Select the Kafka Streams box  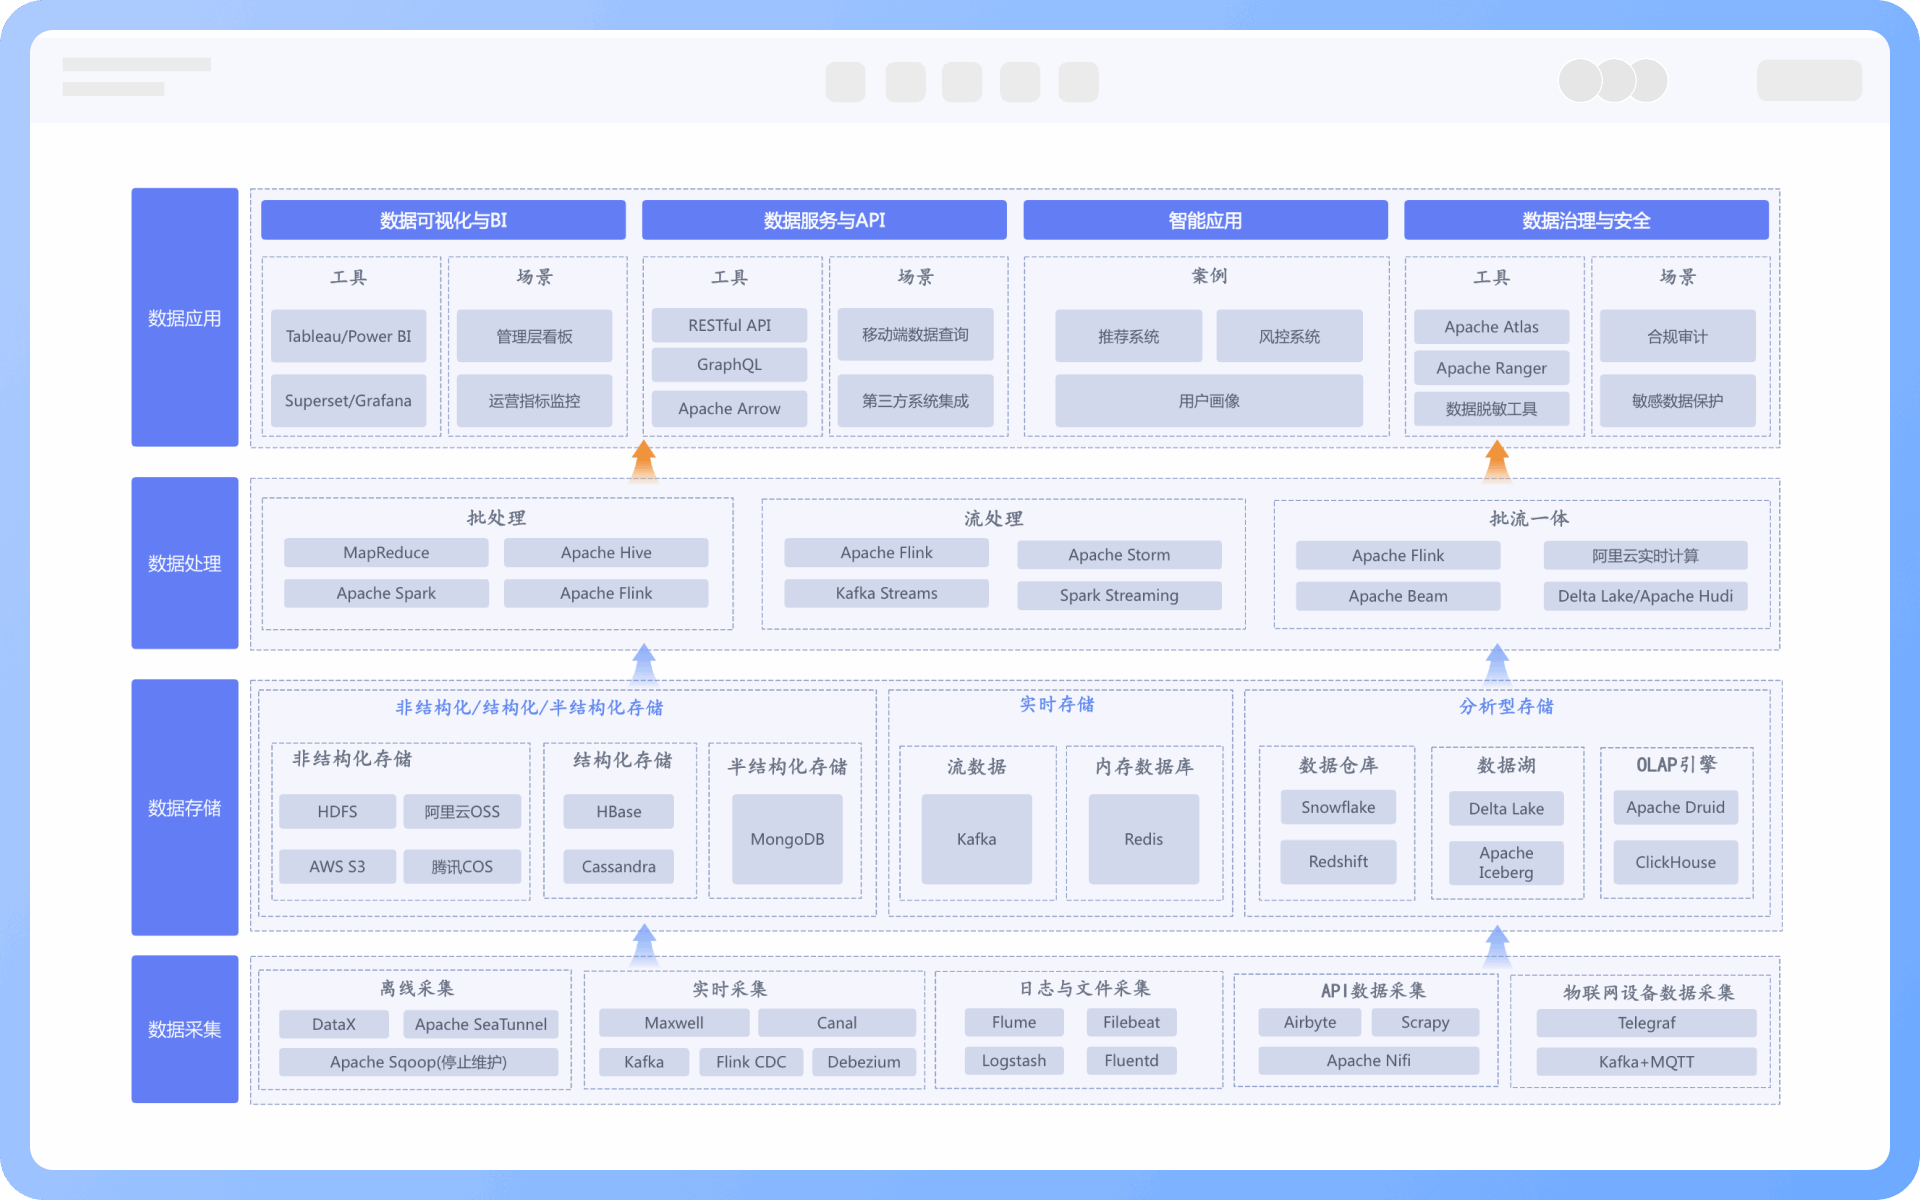[x=886, y=593]
